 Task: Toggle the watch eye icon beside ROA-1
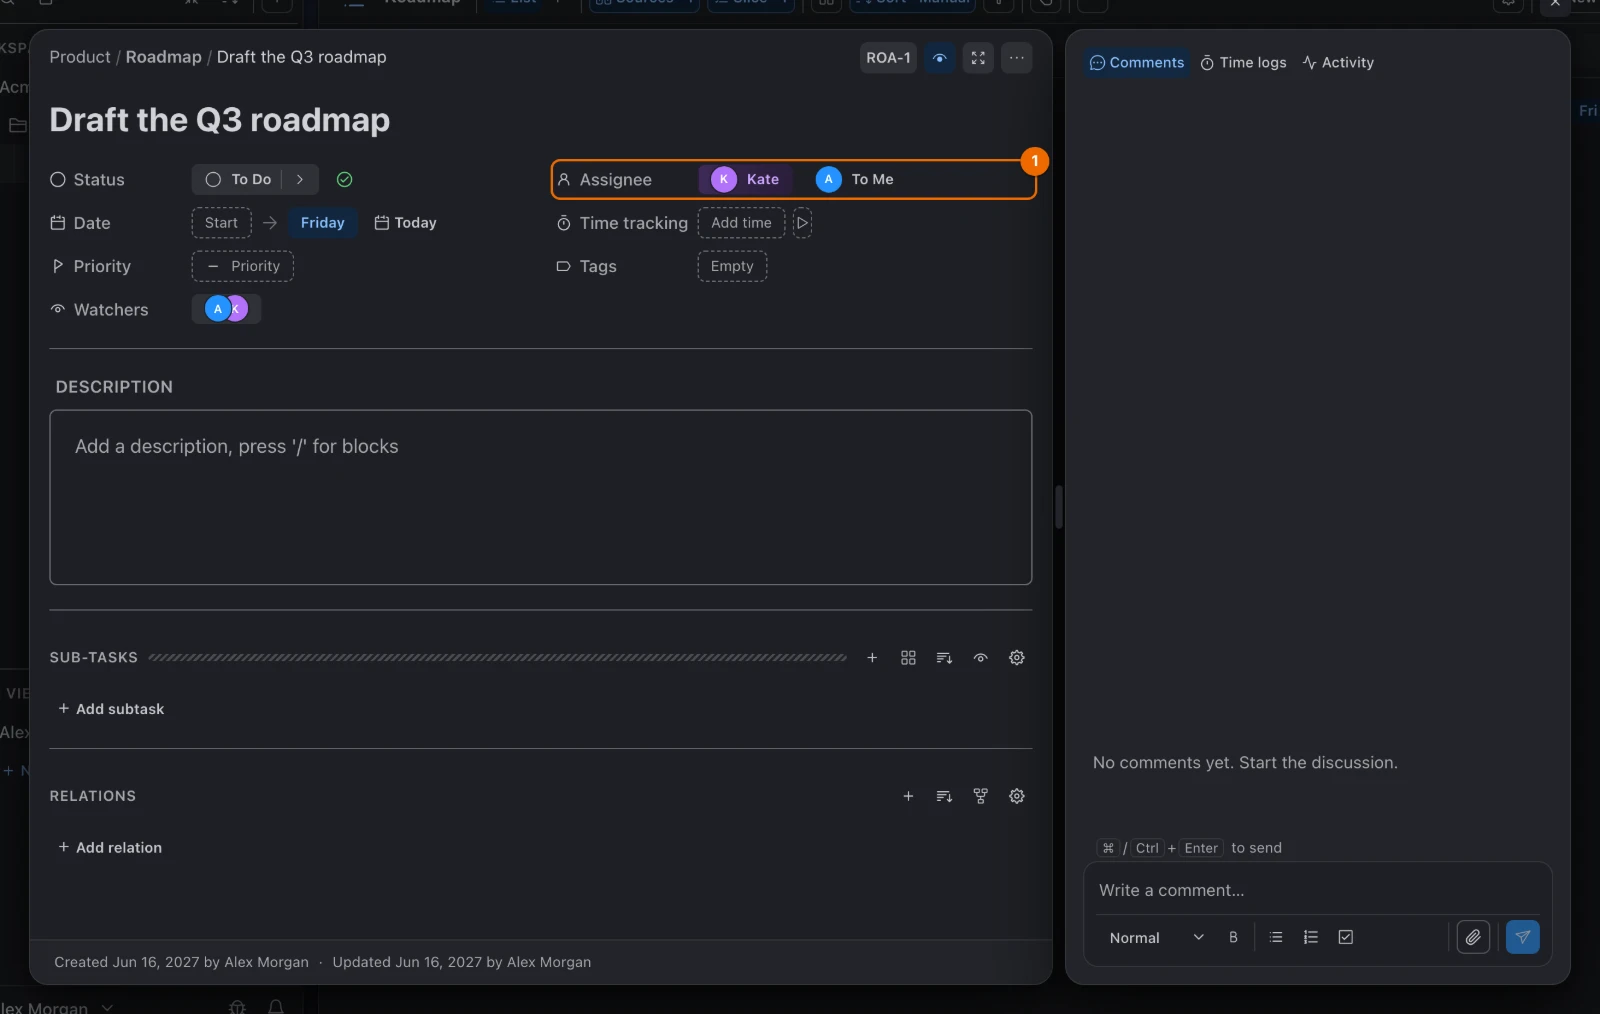939,58
